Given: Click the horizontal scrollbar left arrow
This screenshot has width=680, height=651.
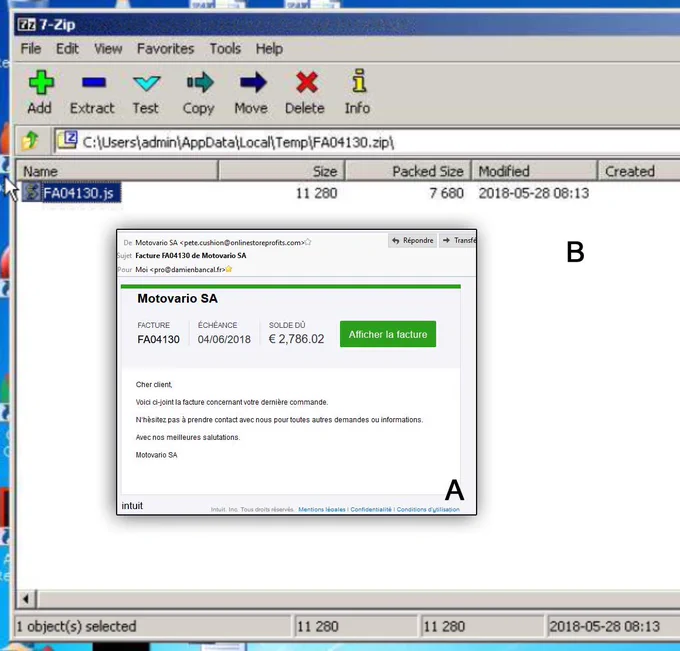Looking at the screenshot, I should pyautogui.click(x=26, y=599).
